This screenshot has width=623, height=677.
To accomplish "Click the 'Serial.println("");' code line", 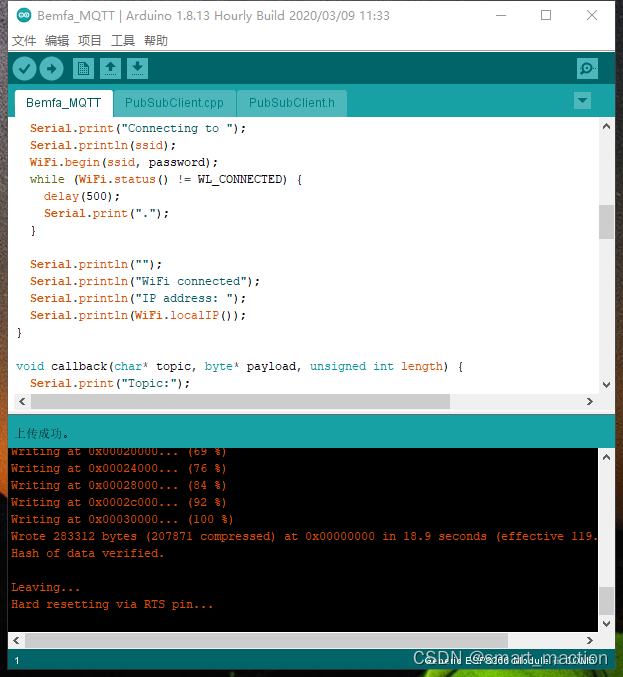I will (x=96, y=264).
